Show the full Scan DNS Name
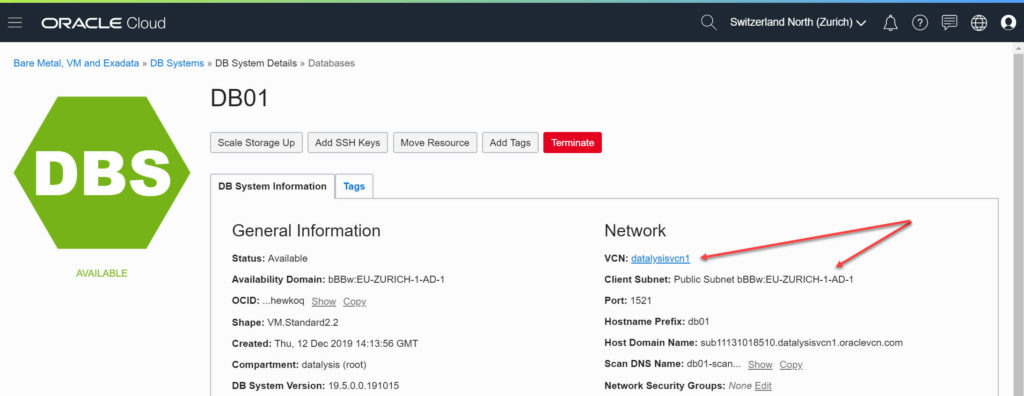 coord(760,365)
